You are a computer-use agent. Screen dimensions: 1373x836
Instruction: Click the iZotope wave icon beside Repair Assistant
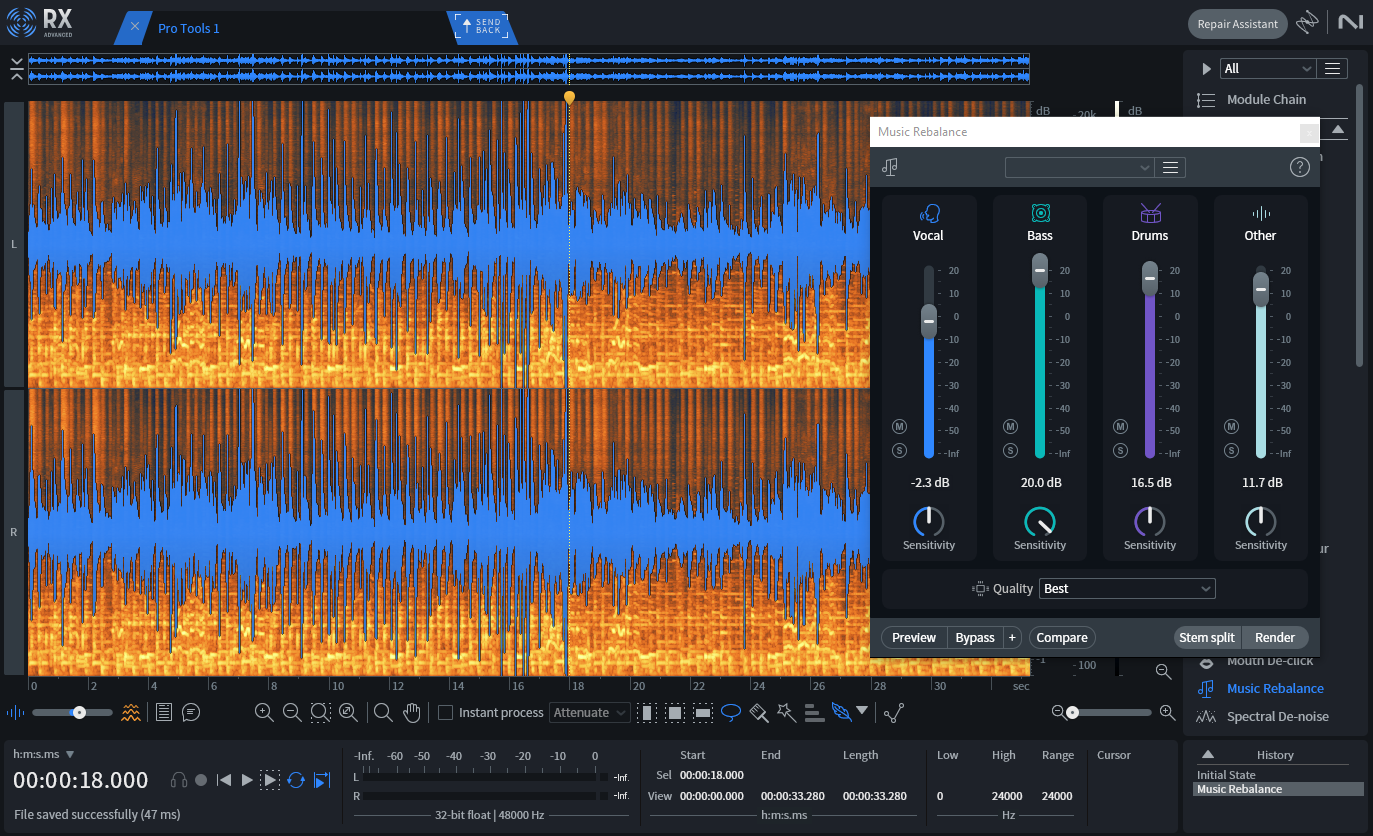[1307, 23]
